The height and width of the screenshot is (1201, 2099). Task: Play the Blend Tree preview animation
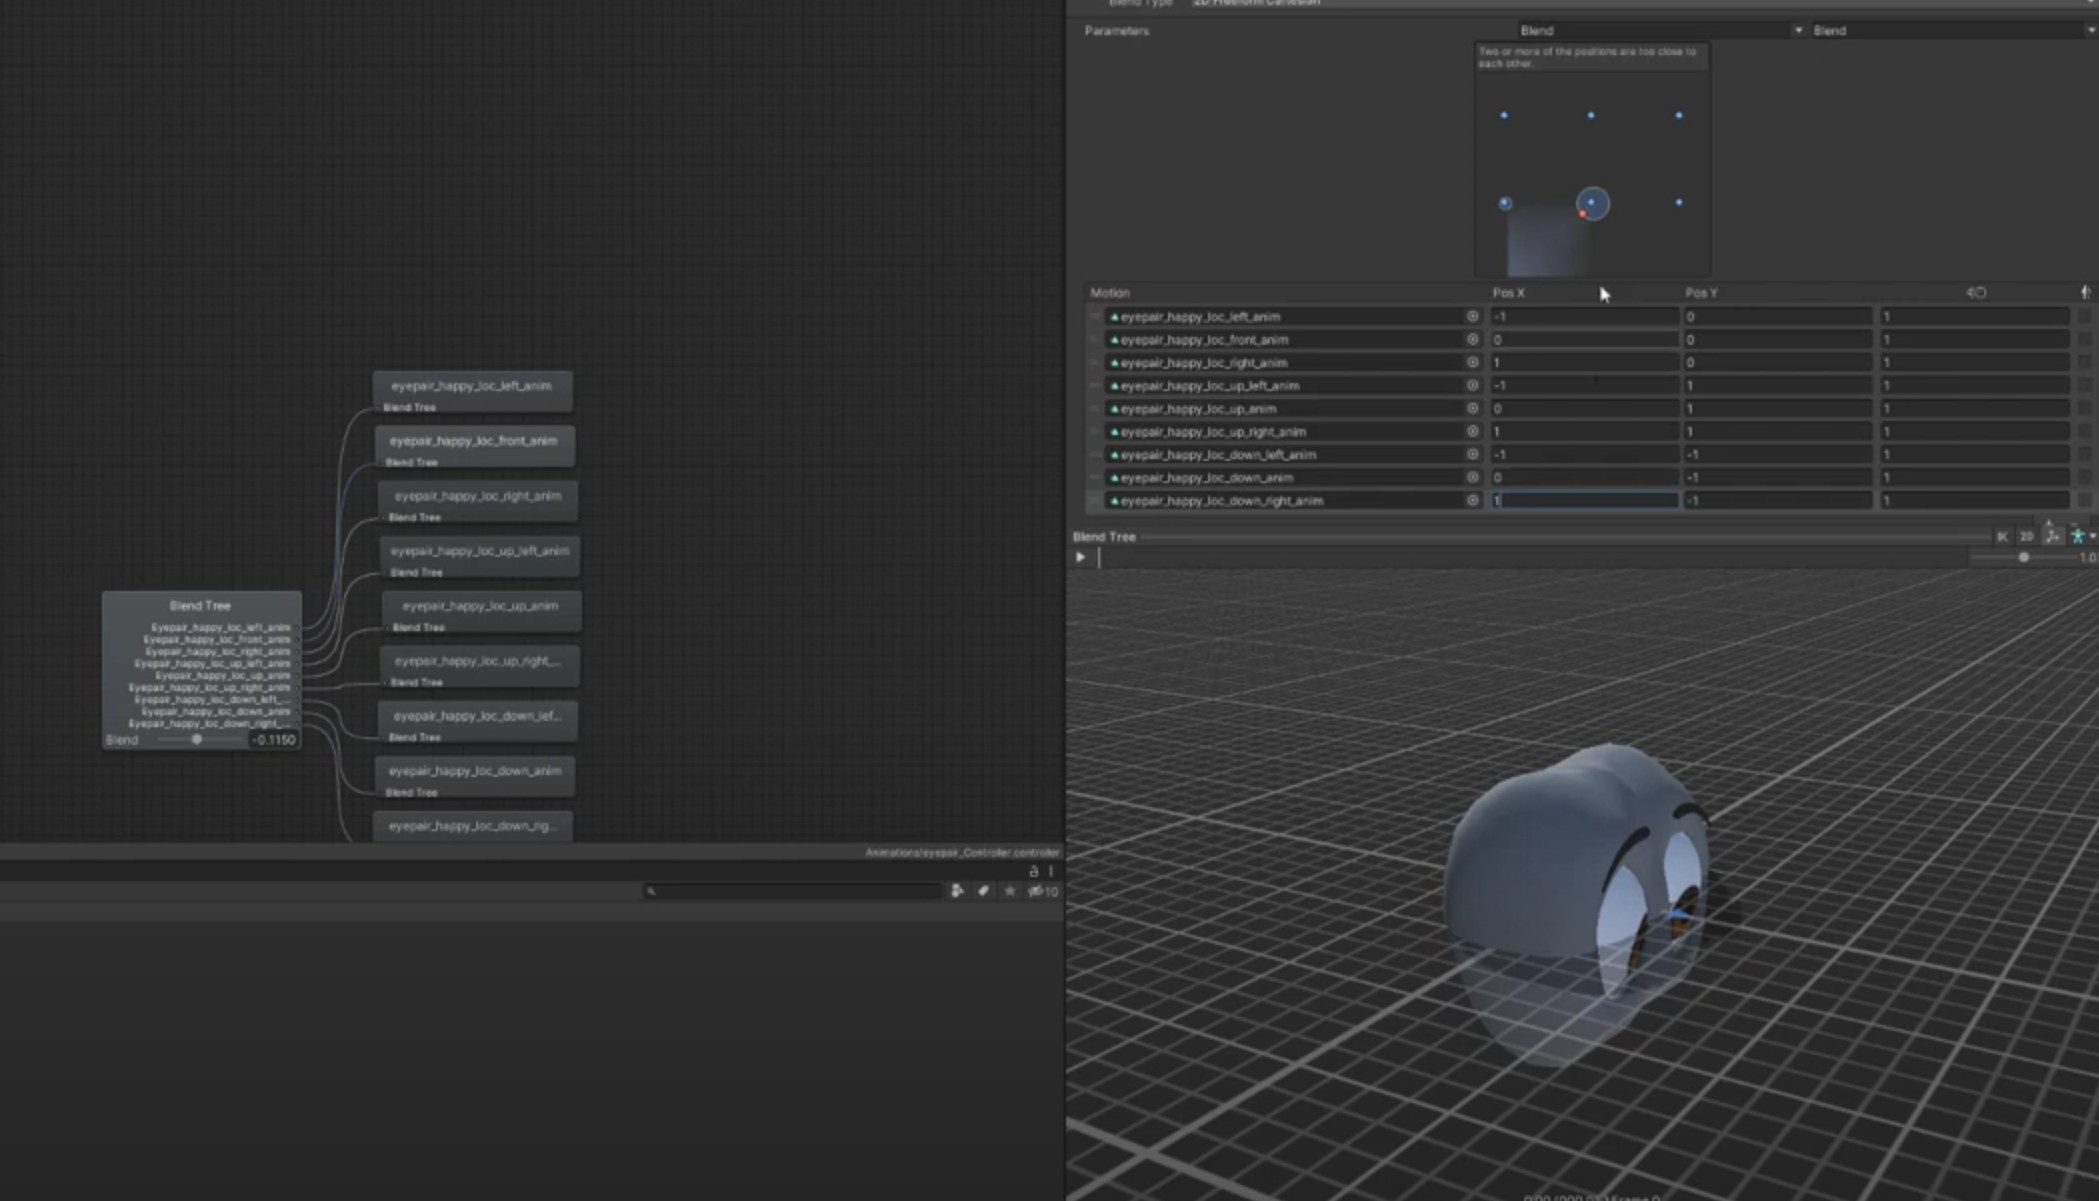tap(1080, 557)
